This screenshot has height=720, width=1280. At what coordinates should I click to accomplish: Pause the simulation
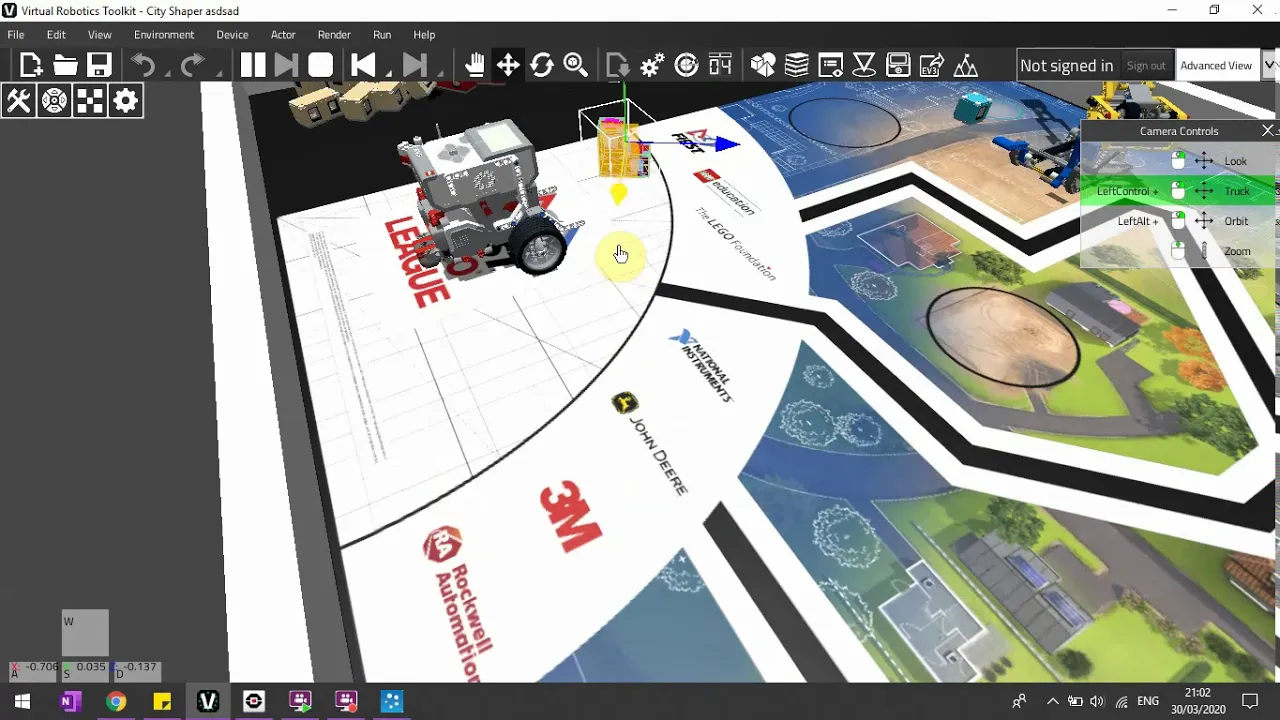pyautogui.click(x=253, y=66)
